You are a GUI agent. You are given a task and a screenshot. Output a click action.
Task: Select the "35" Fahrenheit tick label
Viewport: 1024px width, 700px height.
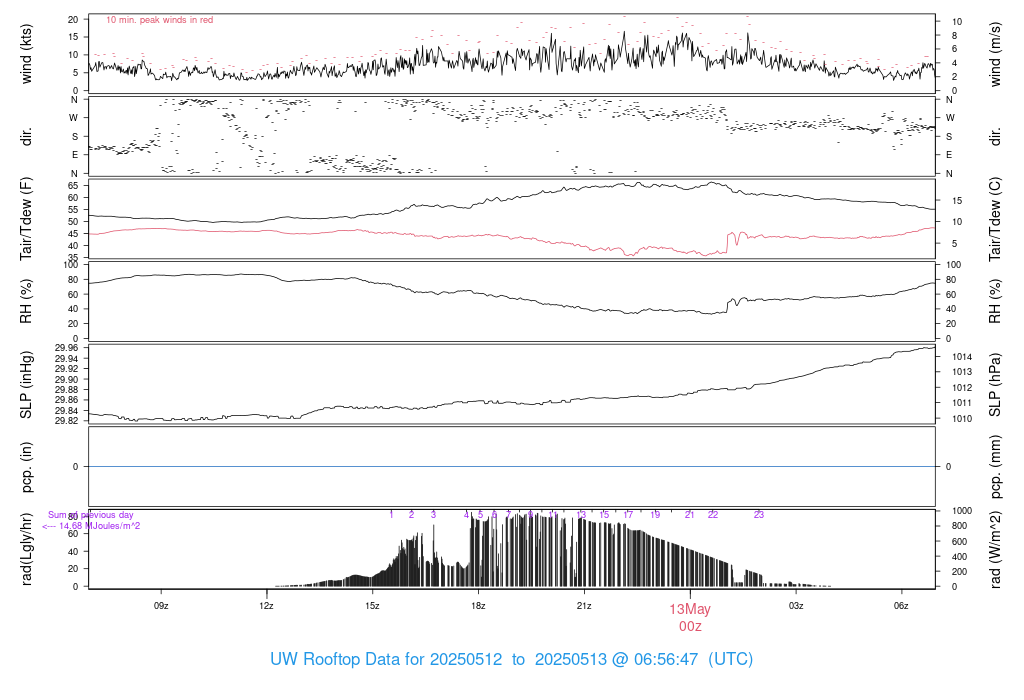[73, 258]
